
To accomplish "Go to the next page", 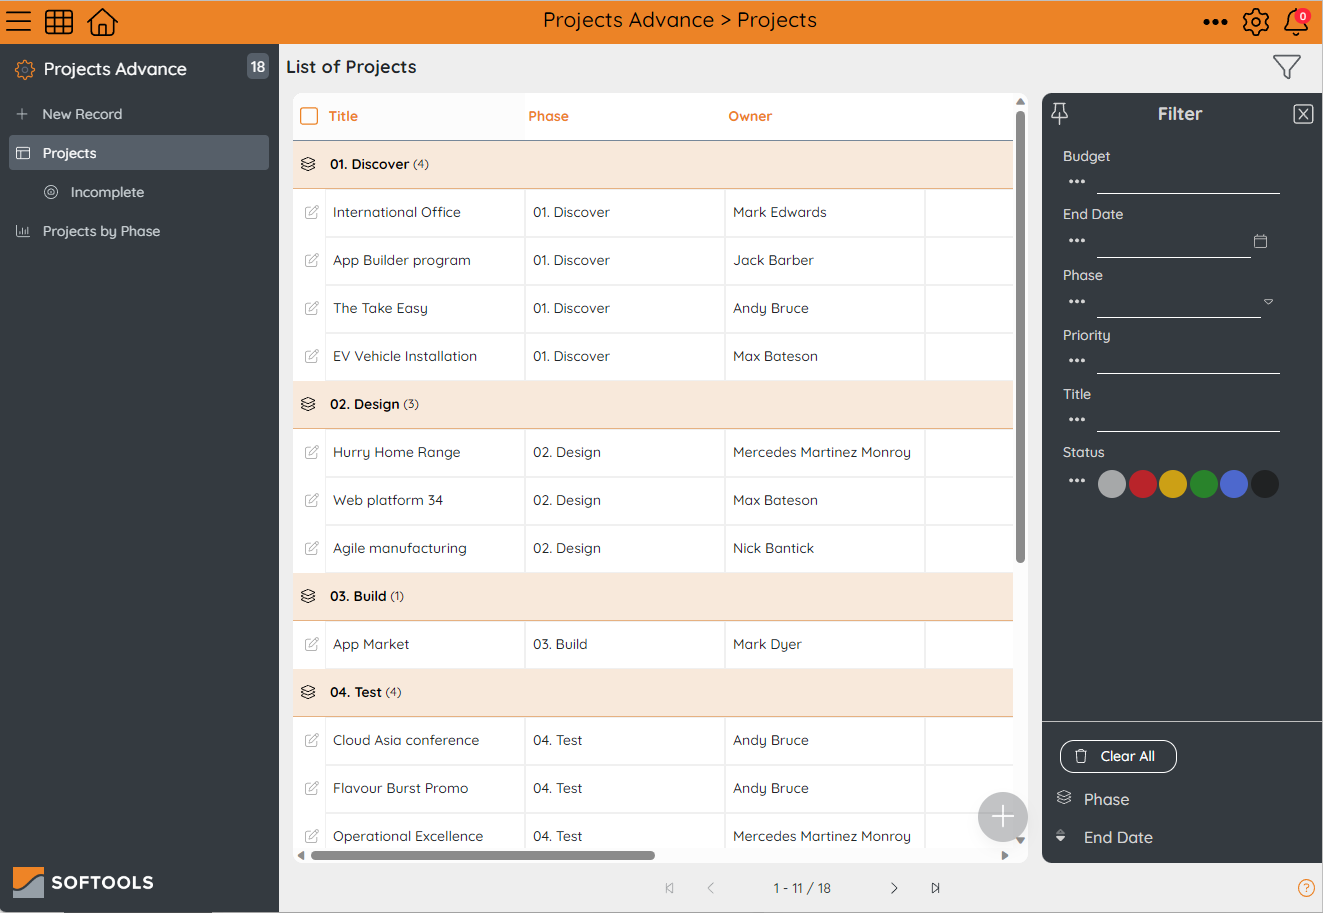I will tap(894, 888).
